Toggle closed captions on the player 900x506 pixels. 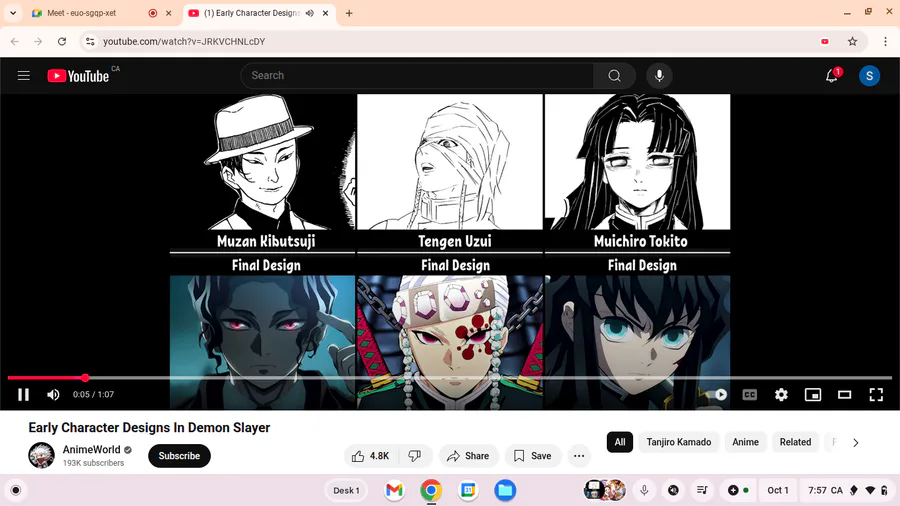[x=750, y=395]
